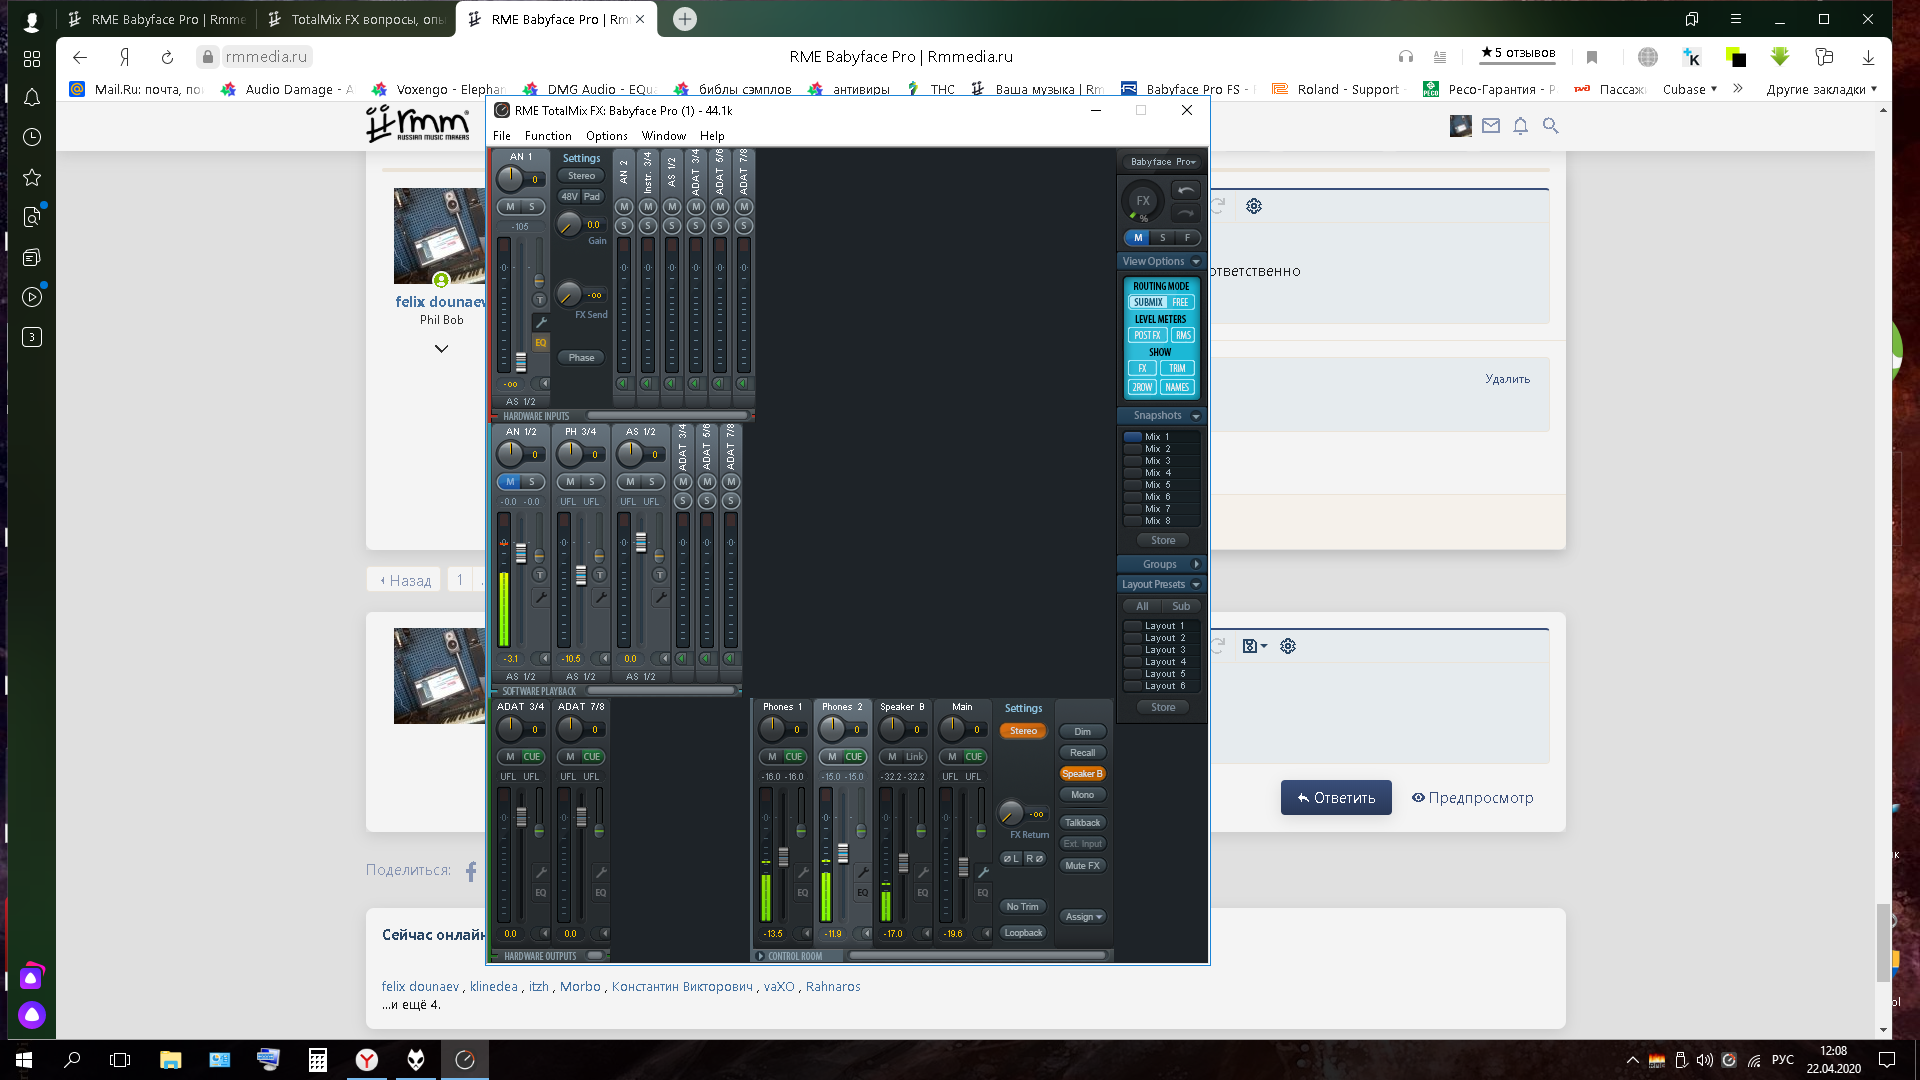
Task: Open the wrench settings on the AN 1 input channel
Action: (x=540, y=322)
